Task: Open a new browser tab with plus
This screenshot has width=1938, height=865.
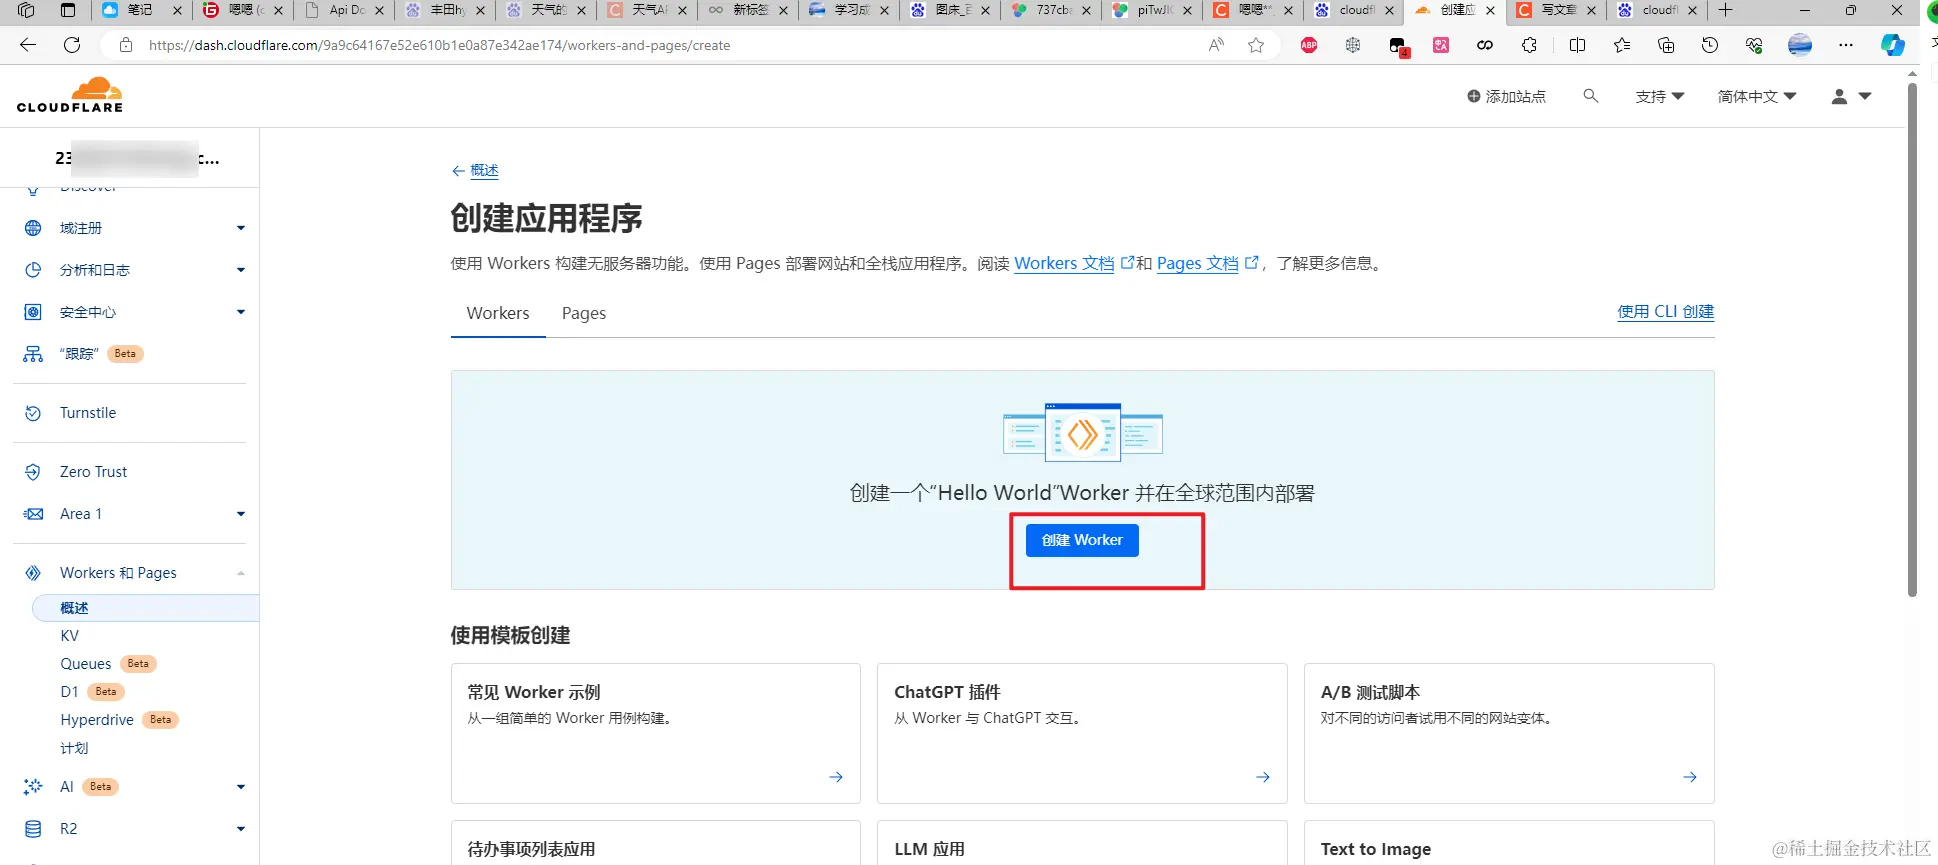Action: 1725,10
